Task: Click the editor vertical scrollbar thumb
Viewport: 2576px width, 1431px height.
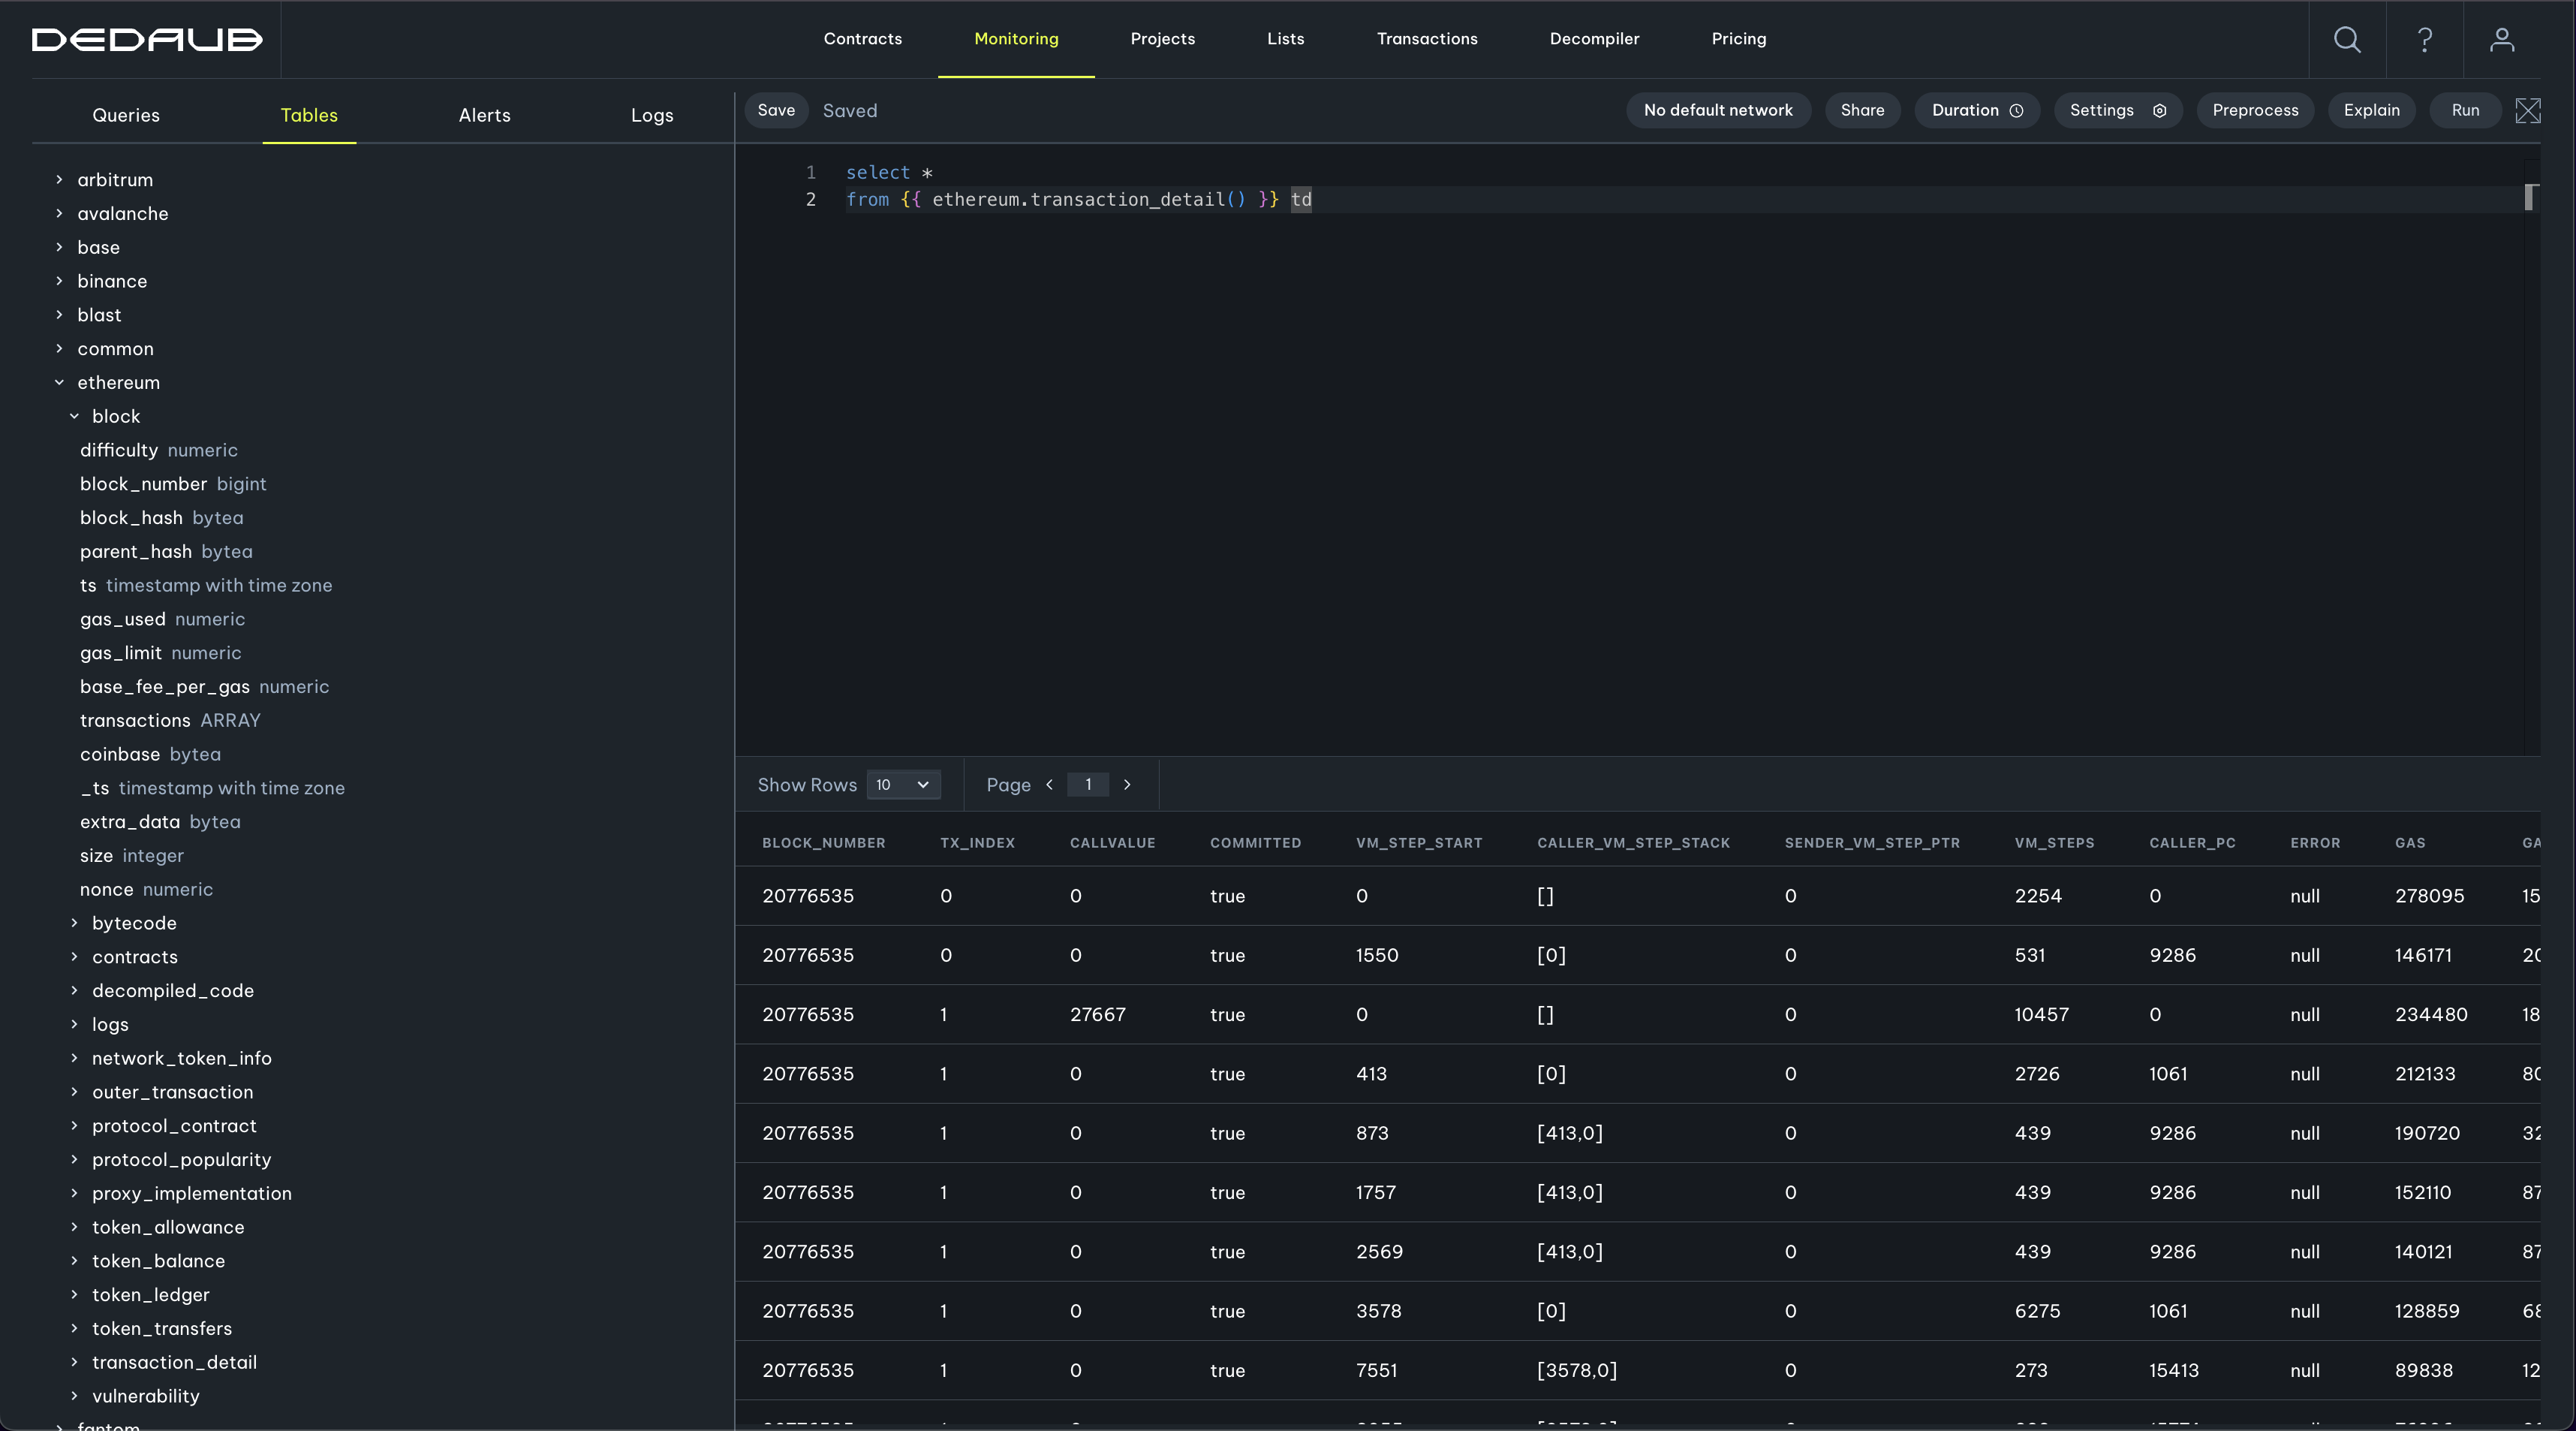Action: [2529, 197]
